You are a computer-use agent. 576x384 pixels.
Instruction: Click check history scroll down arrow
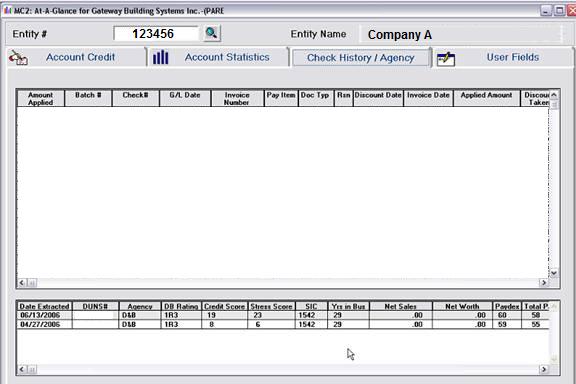pos(554,273)
